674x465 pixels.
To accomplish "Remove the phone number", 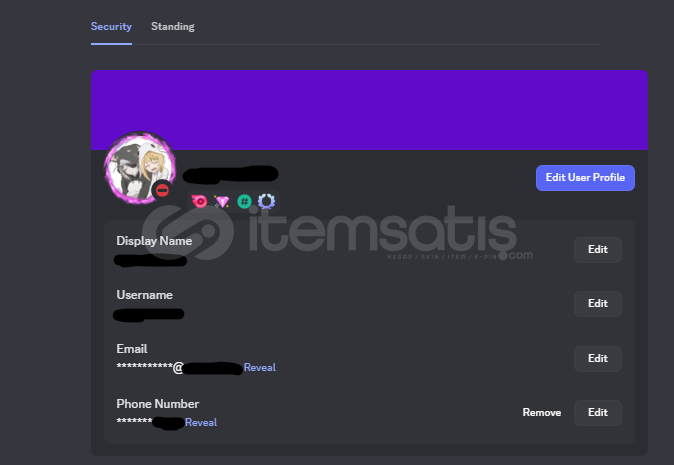I will click(x=542, y=413).
